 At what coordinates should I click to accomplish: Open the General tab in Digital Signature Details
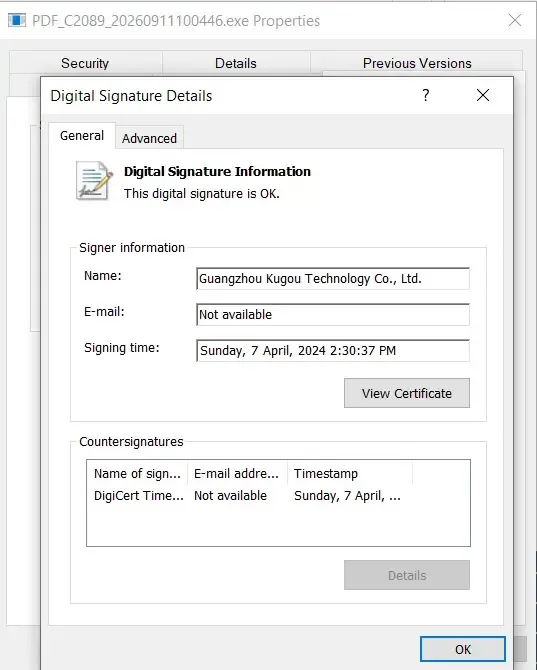pyautogui.click(x=82, y=136)
